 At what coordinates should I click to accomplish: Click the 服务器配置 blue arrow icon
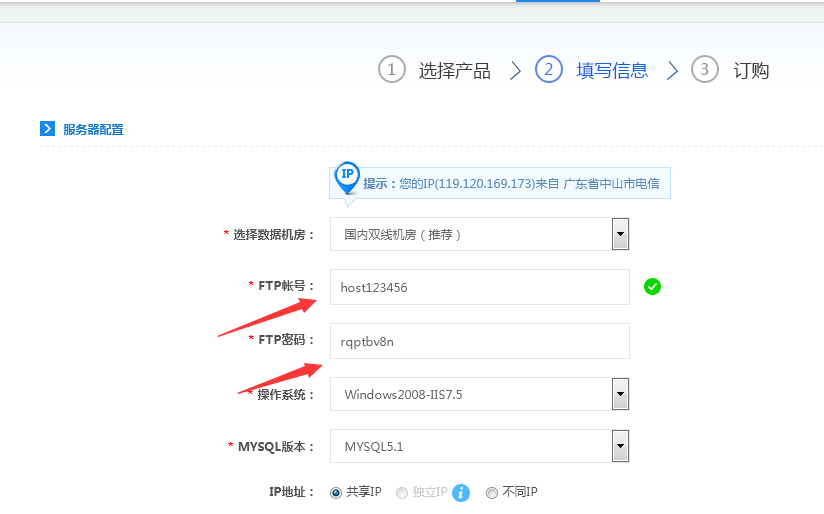point(47,128)
